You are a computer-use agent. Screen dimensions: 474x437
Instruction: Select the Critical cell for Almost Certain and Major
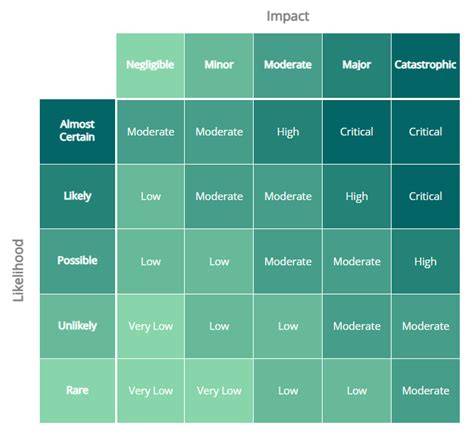tap(357, 132)
